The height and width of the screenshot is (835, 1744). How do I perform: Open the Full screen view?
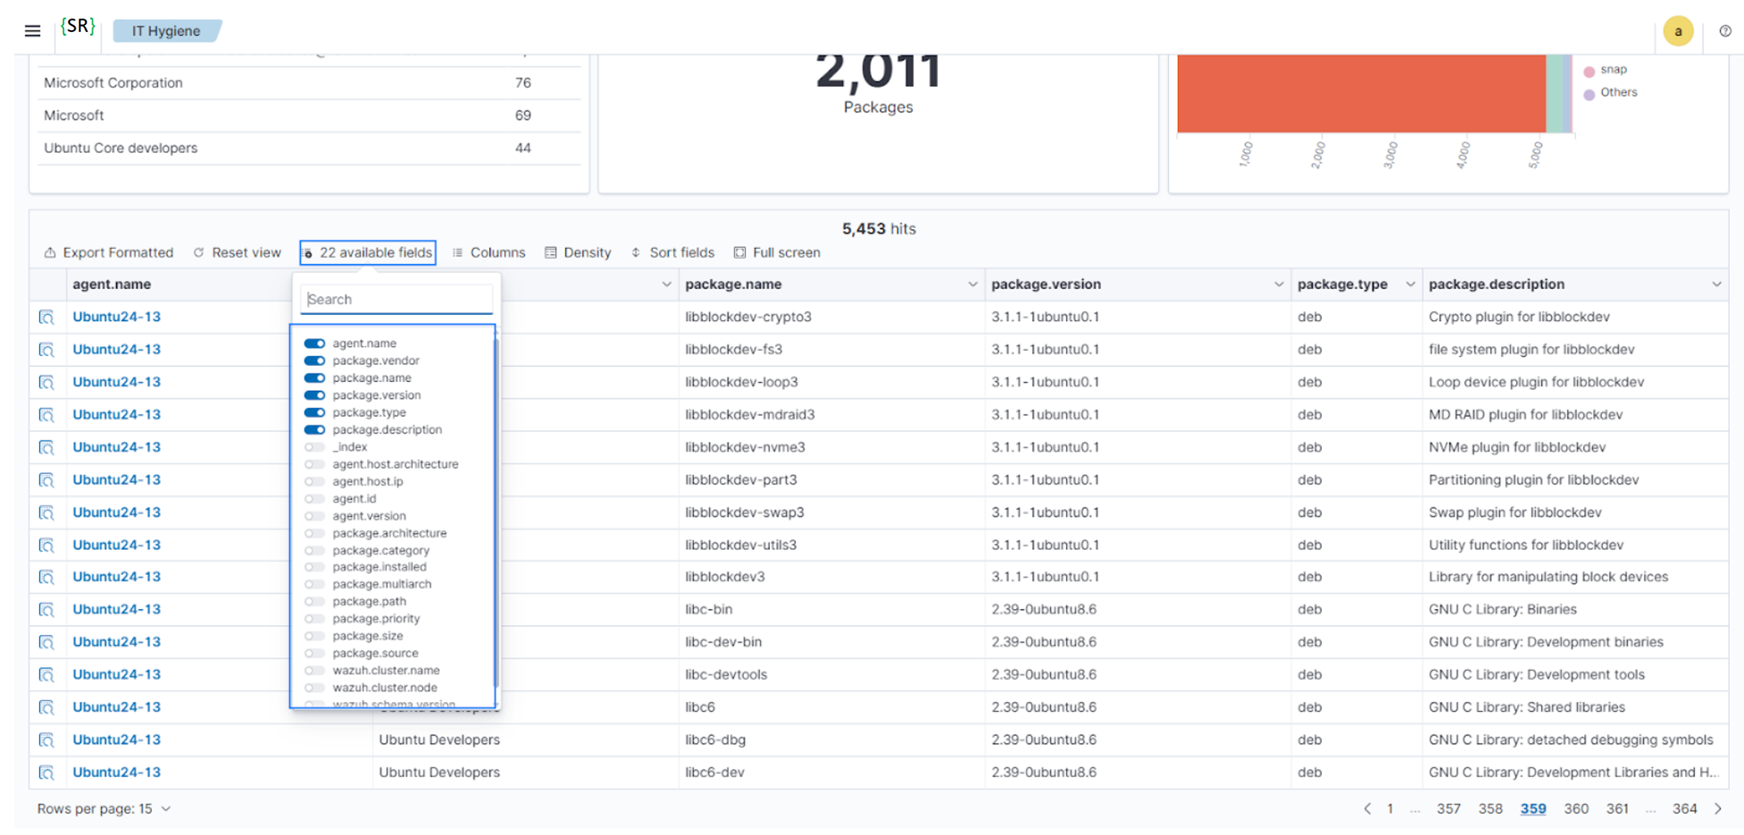pos(776,253)
